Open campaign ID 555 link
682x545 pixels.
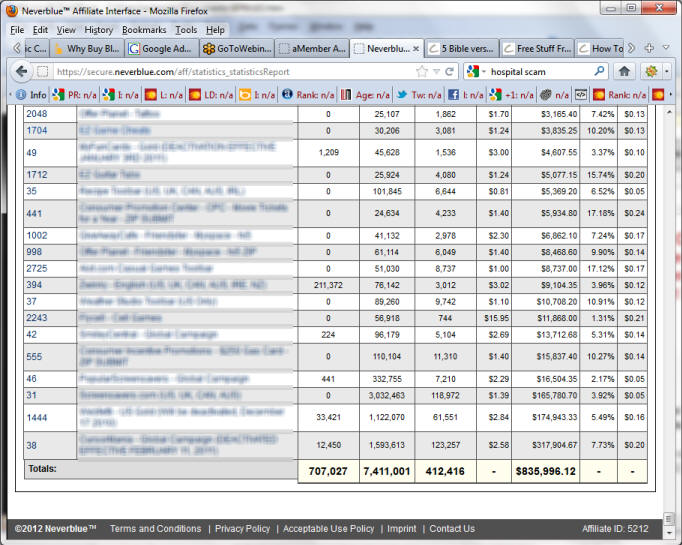(x=34, y=357)
